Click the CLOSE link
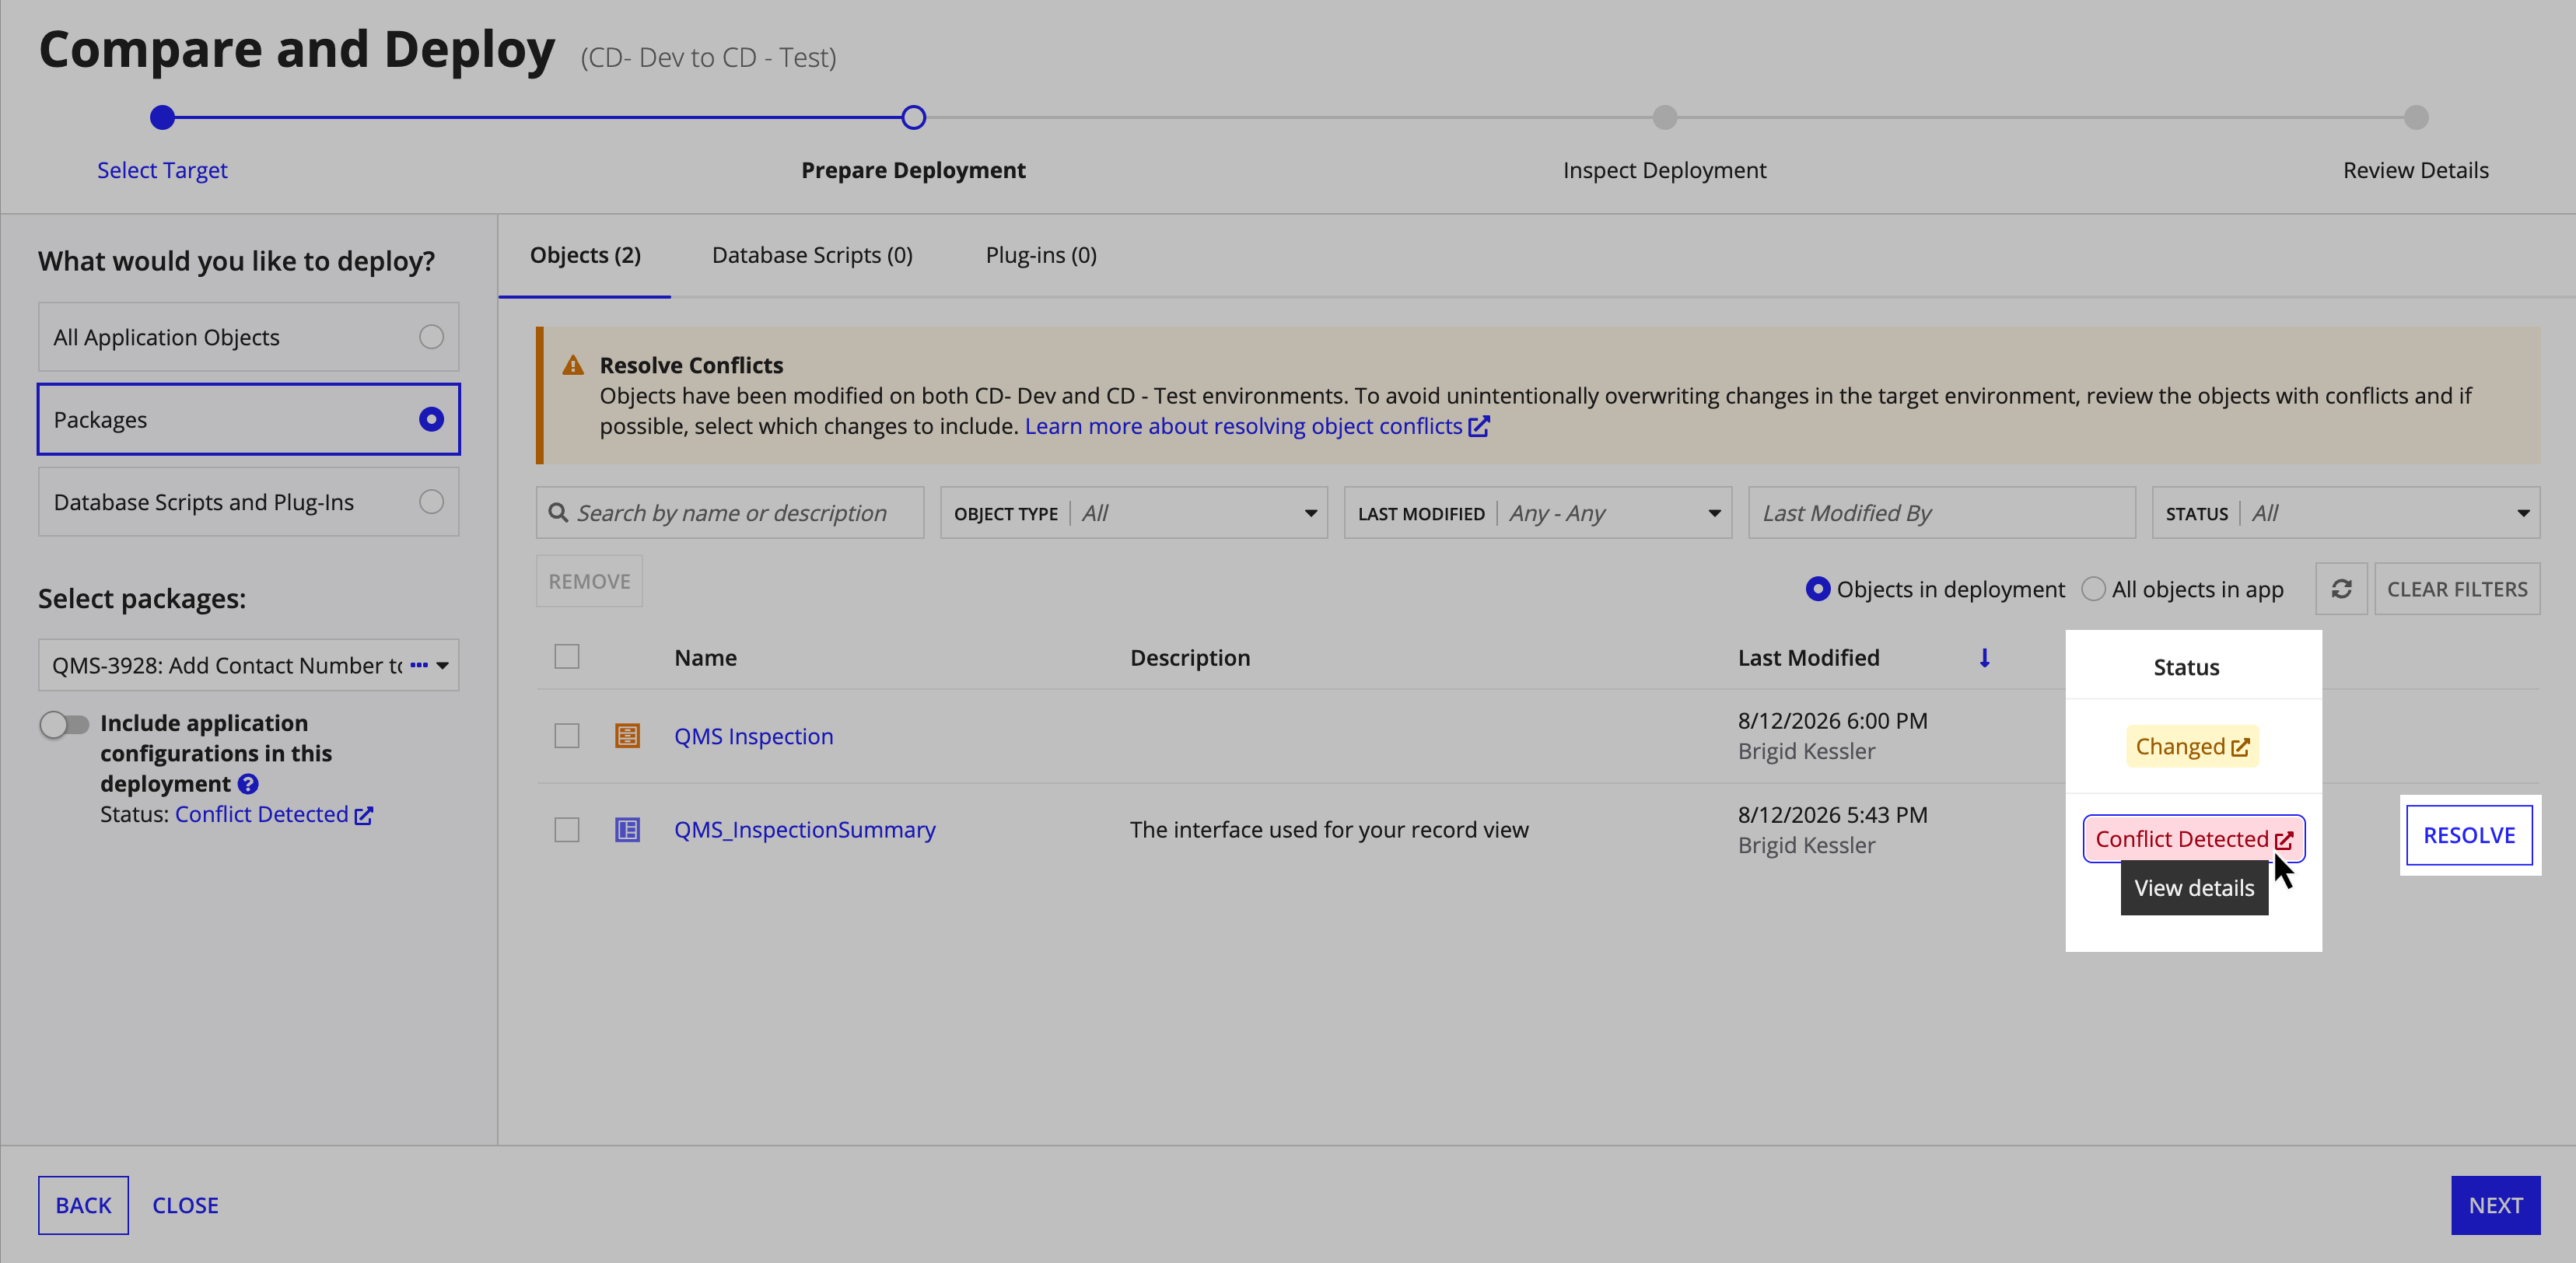Viewport: 2576px width, 1263px height. 185,1205
